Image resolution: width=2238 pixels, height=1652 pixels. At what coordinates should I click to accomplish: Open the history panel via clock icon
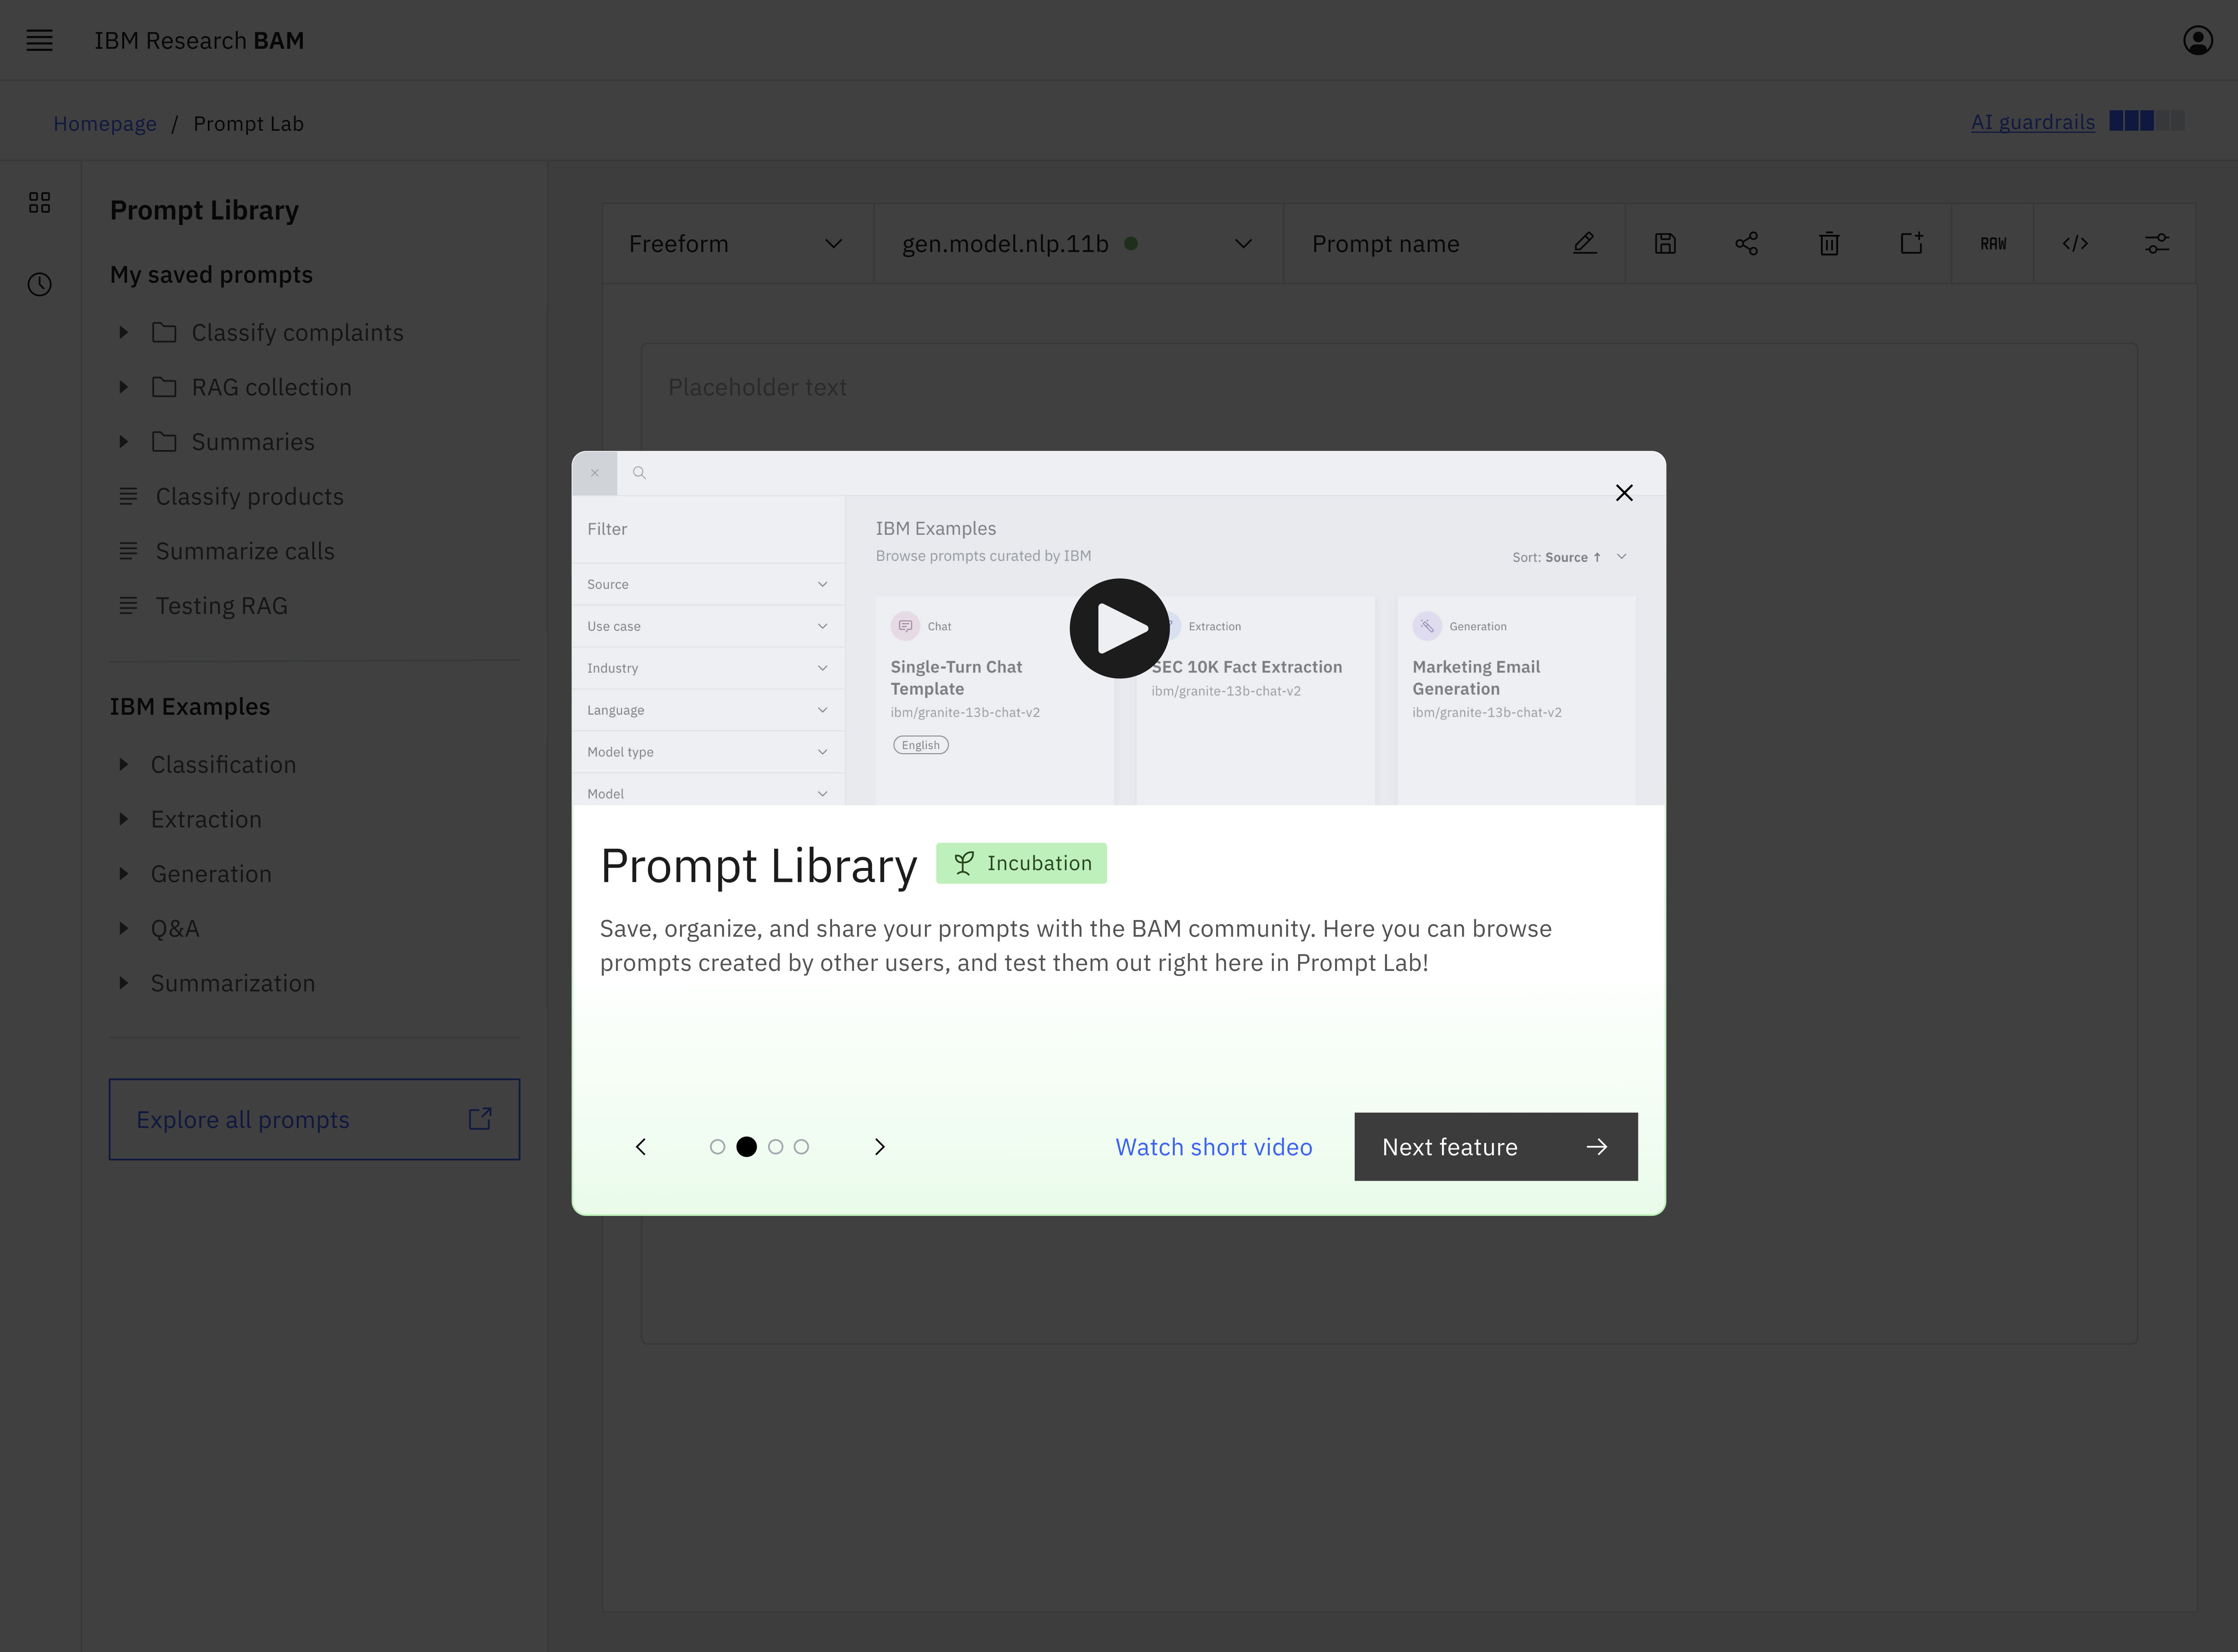coord(40,284)
